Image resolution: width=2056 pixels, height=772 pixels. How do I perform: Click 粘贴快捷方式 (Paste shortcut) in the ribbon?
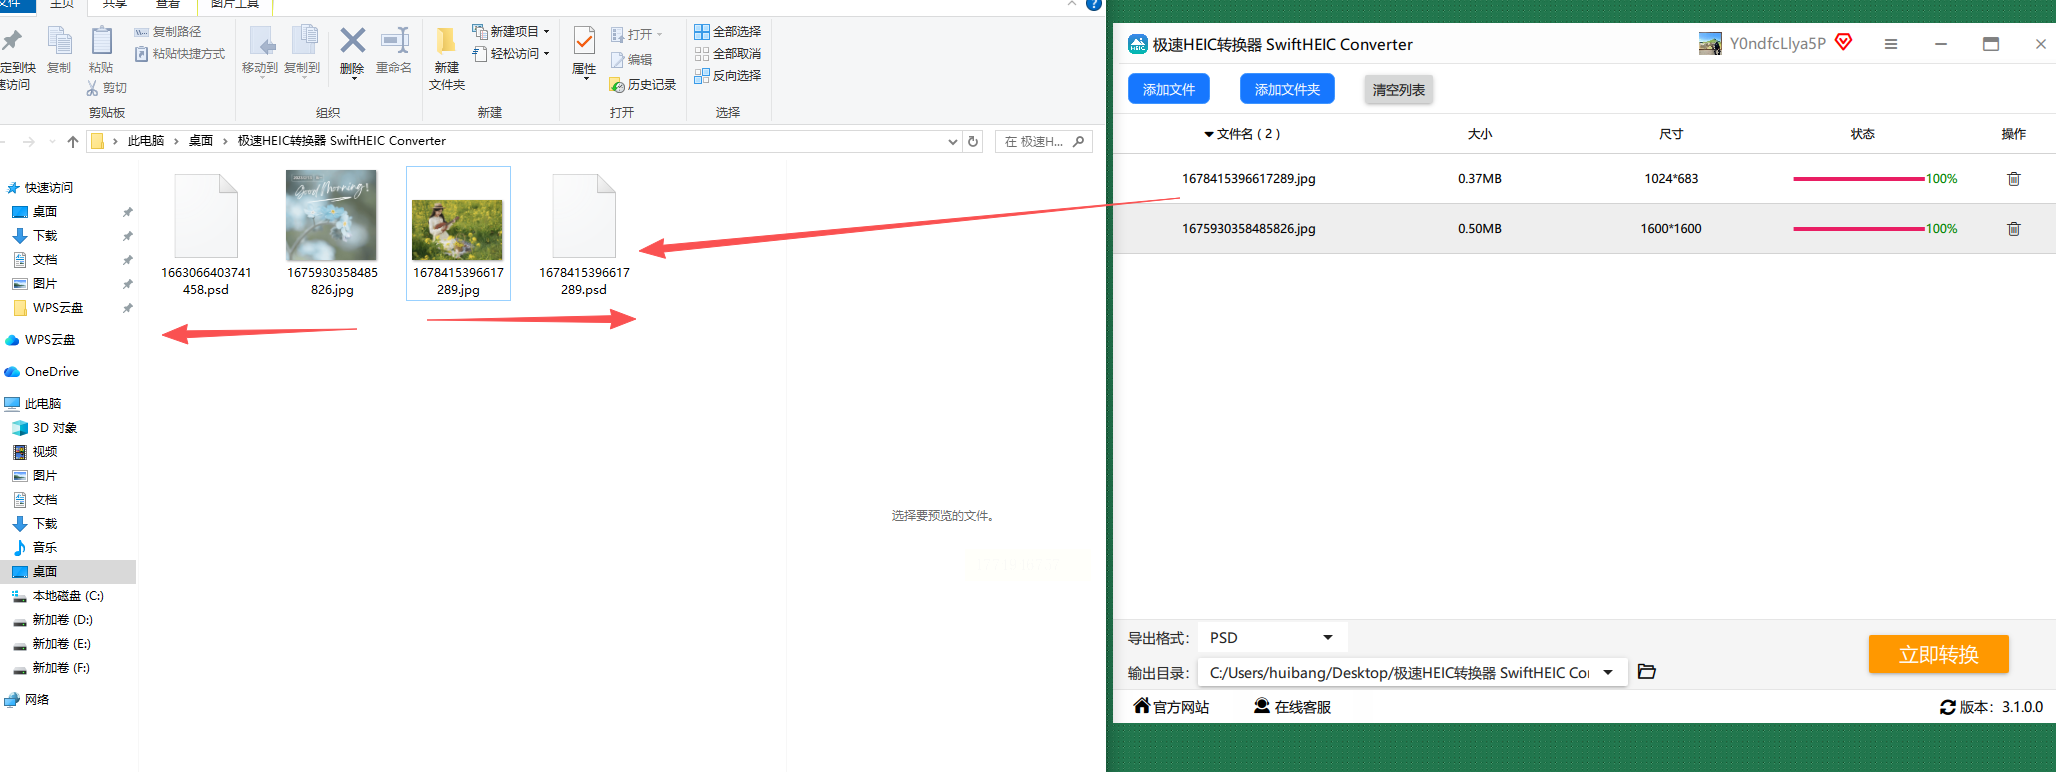tap(180, 54)
